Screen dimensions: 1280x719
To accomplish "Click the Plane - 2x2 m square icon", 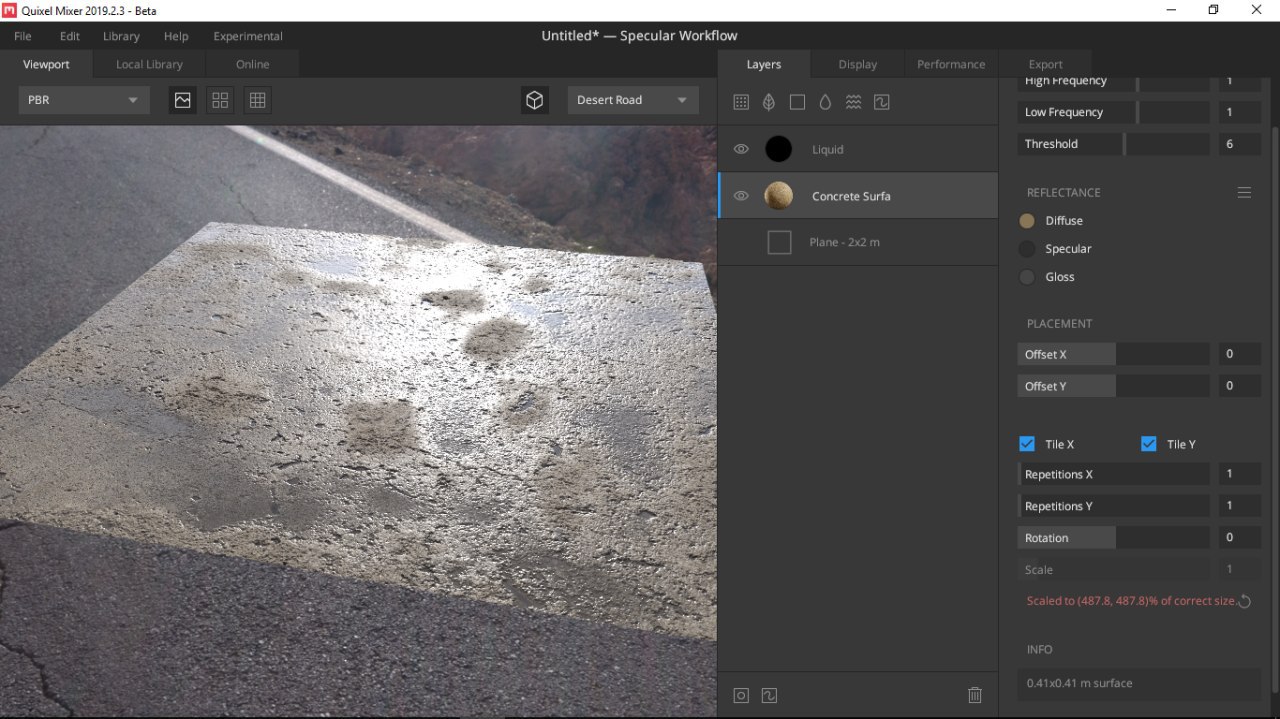I will (779, 242).
